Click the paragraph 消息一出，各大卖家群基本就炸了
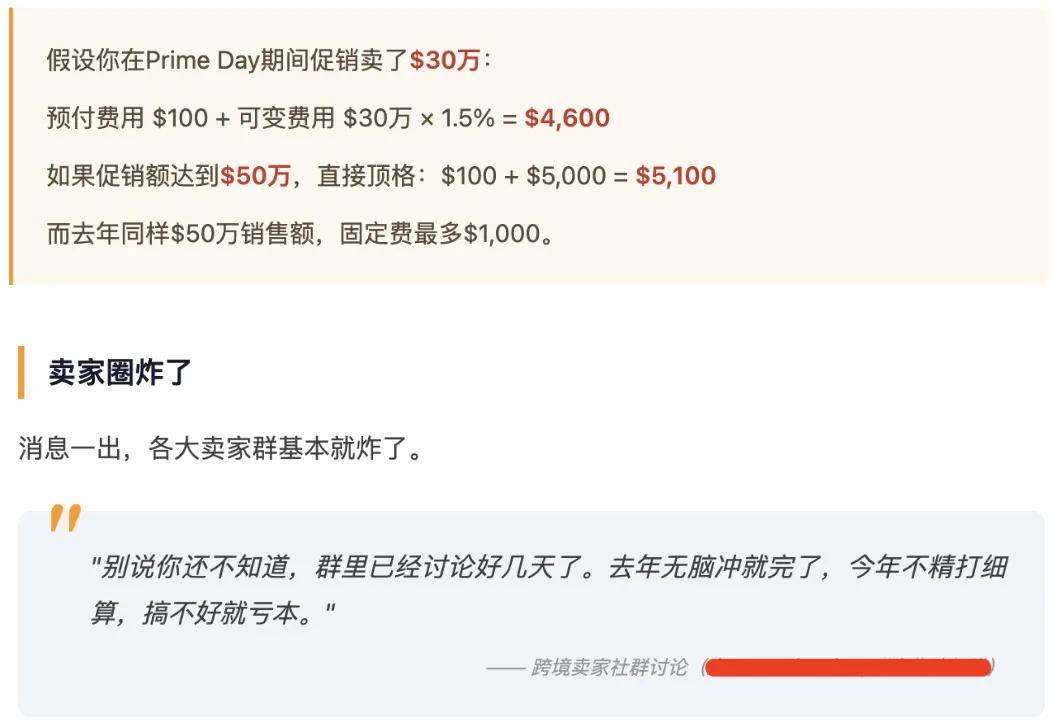 pyautogui.click(x=220, y=448)
